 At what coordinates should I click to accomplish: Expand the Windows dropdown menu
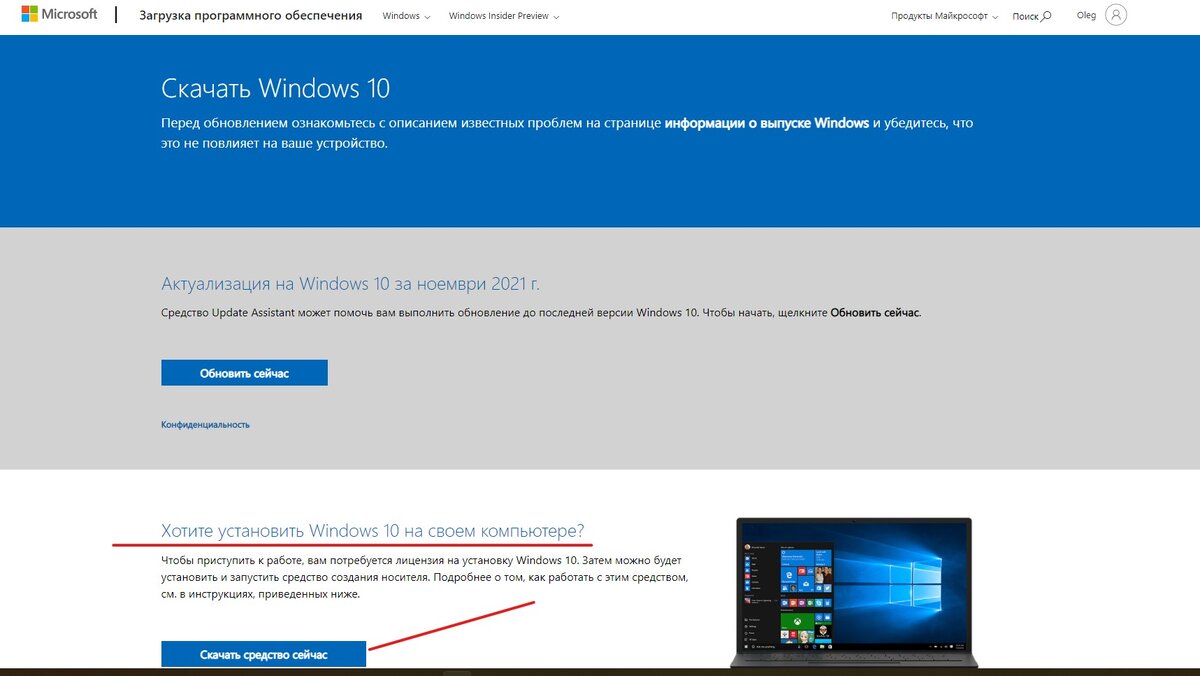(406, 16)
